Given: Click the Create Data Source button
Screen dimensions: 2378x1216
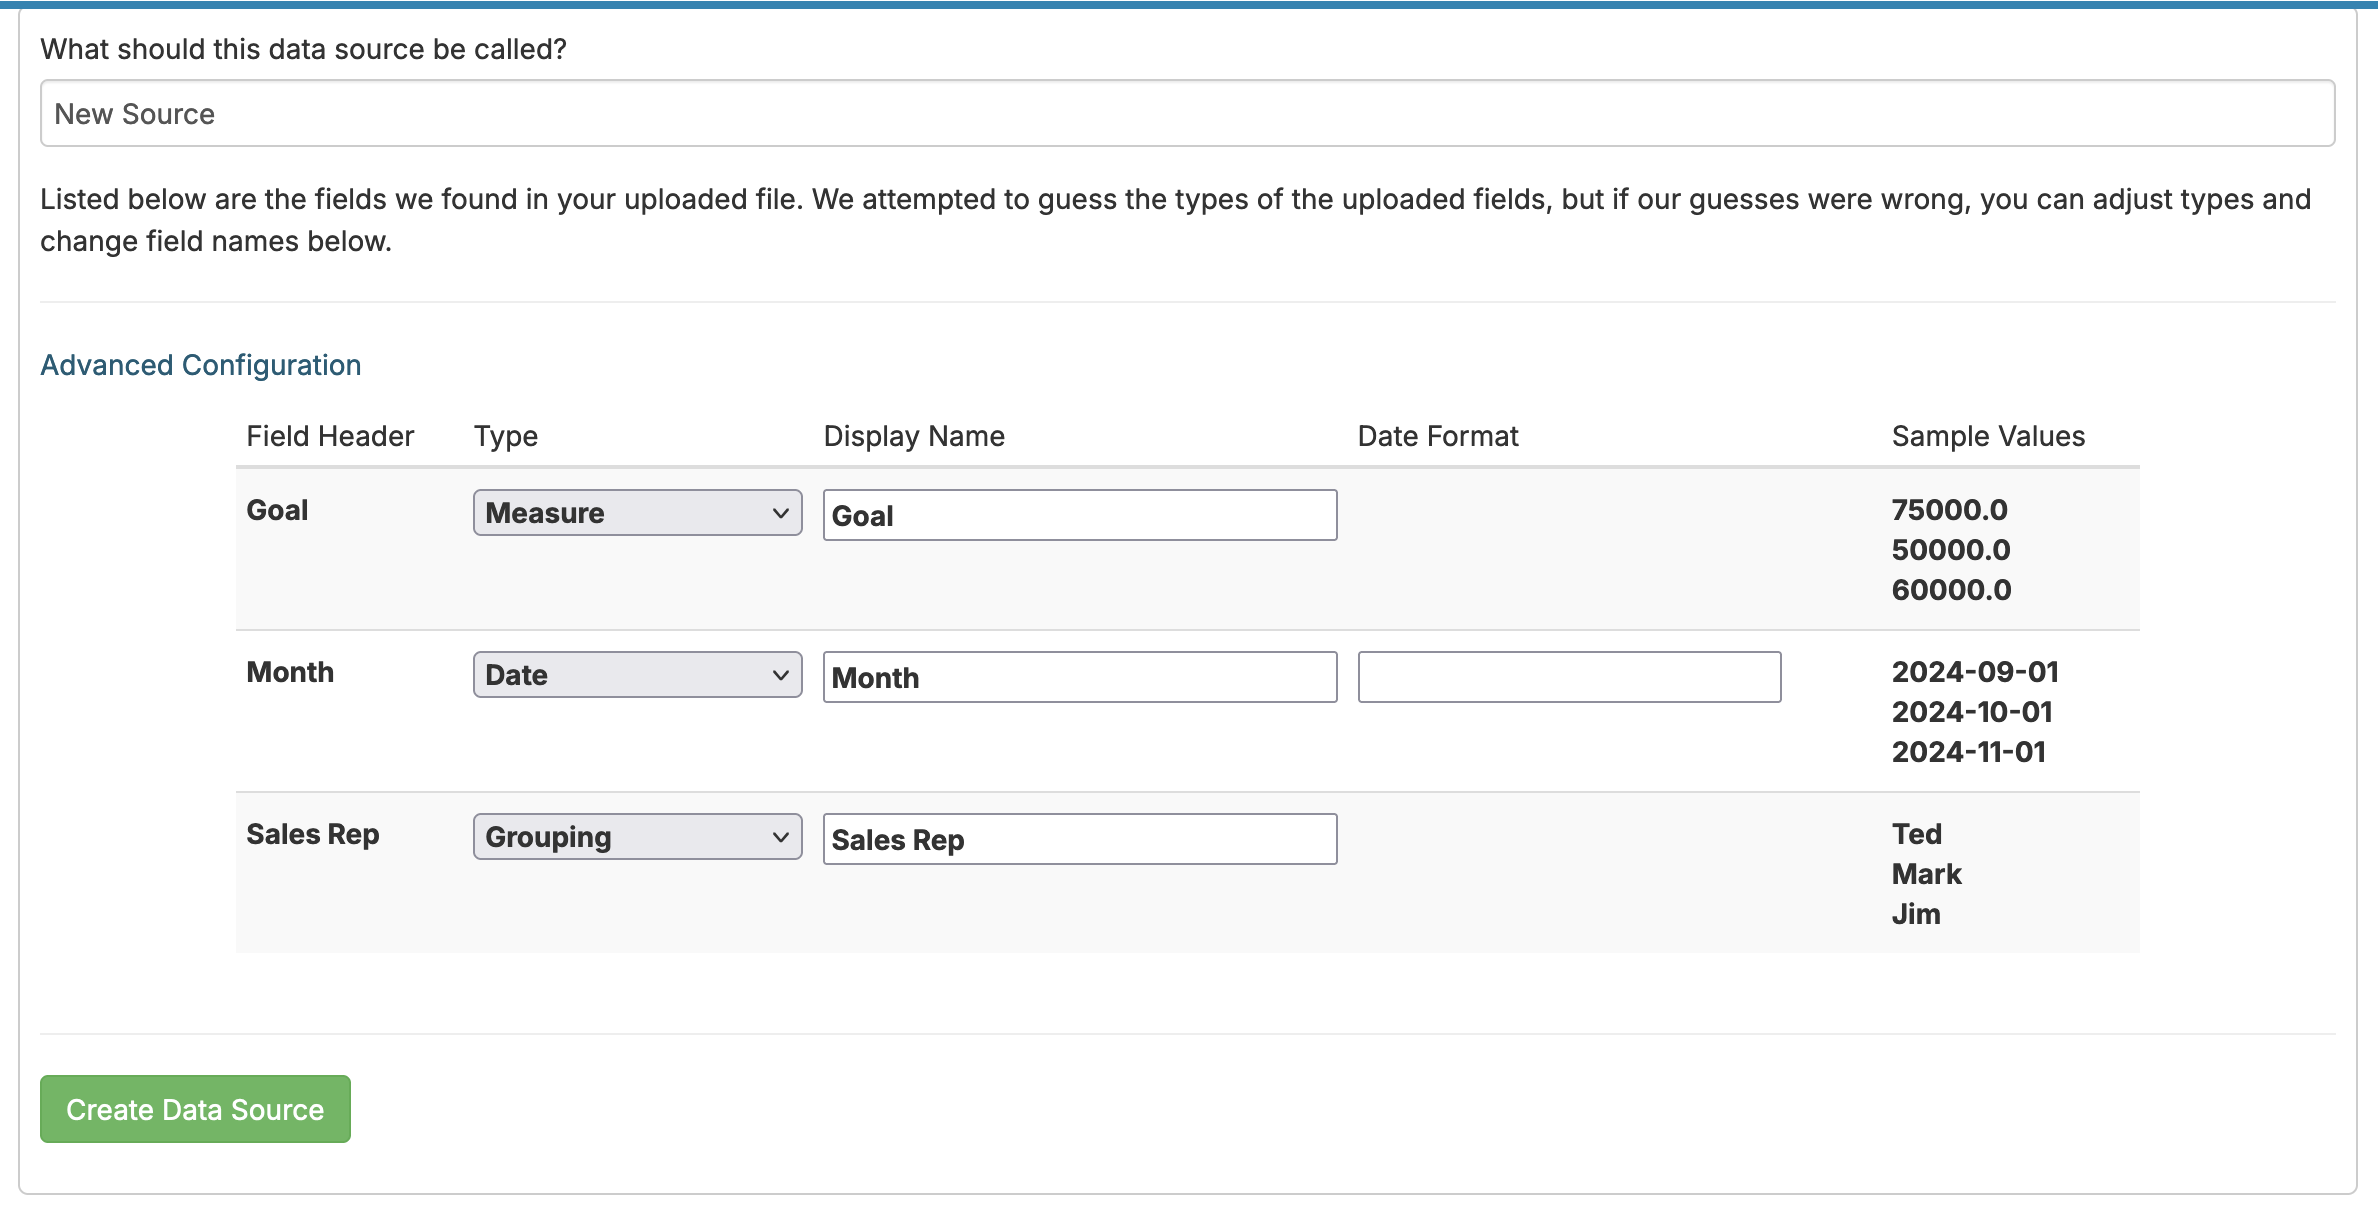Looking at the screenshot, I should (195, 1109).
